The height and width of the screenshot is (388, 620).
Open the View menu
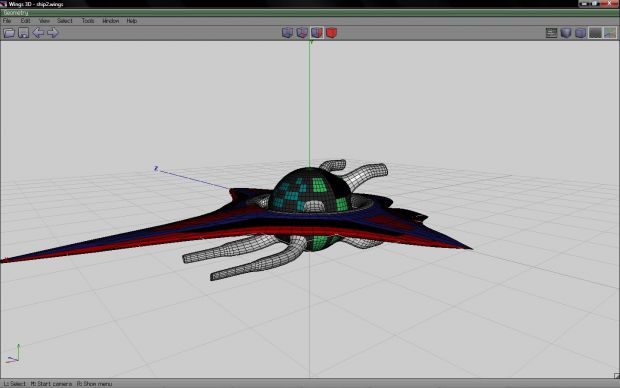(44, 21)
